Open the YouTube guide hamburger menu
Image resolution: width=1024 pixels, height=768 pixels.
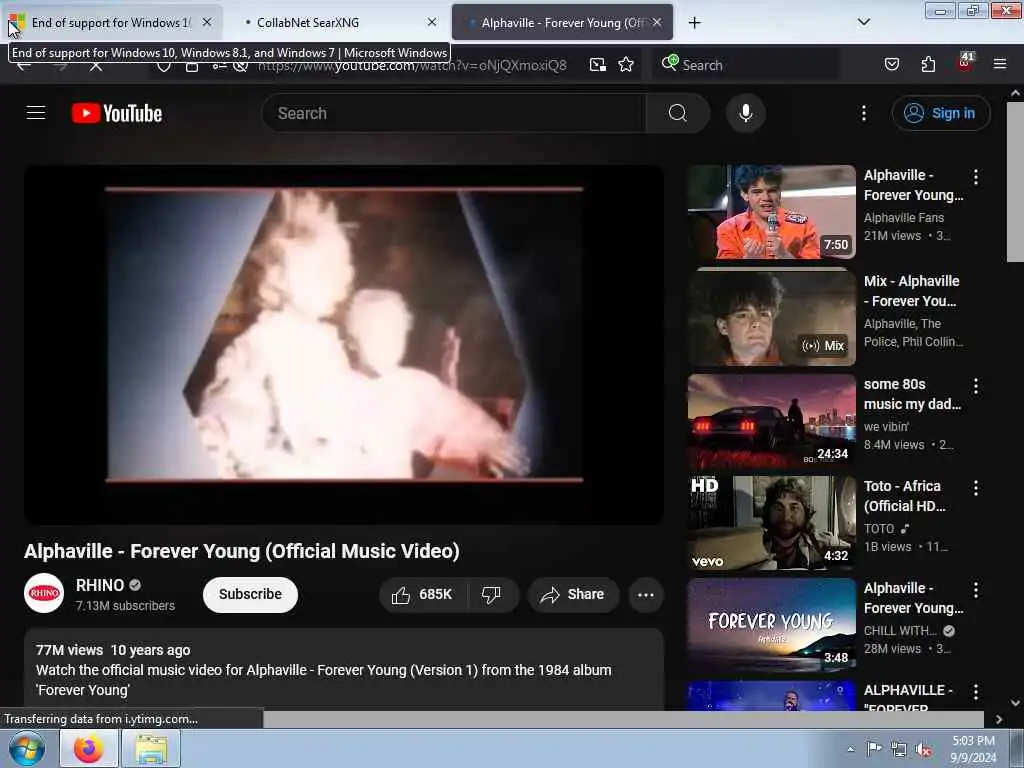[36, 113]
